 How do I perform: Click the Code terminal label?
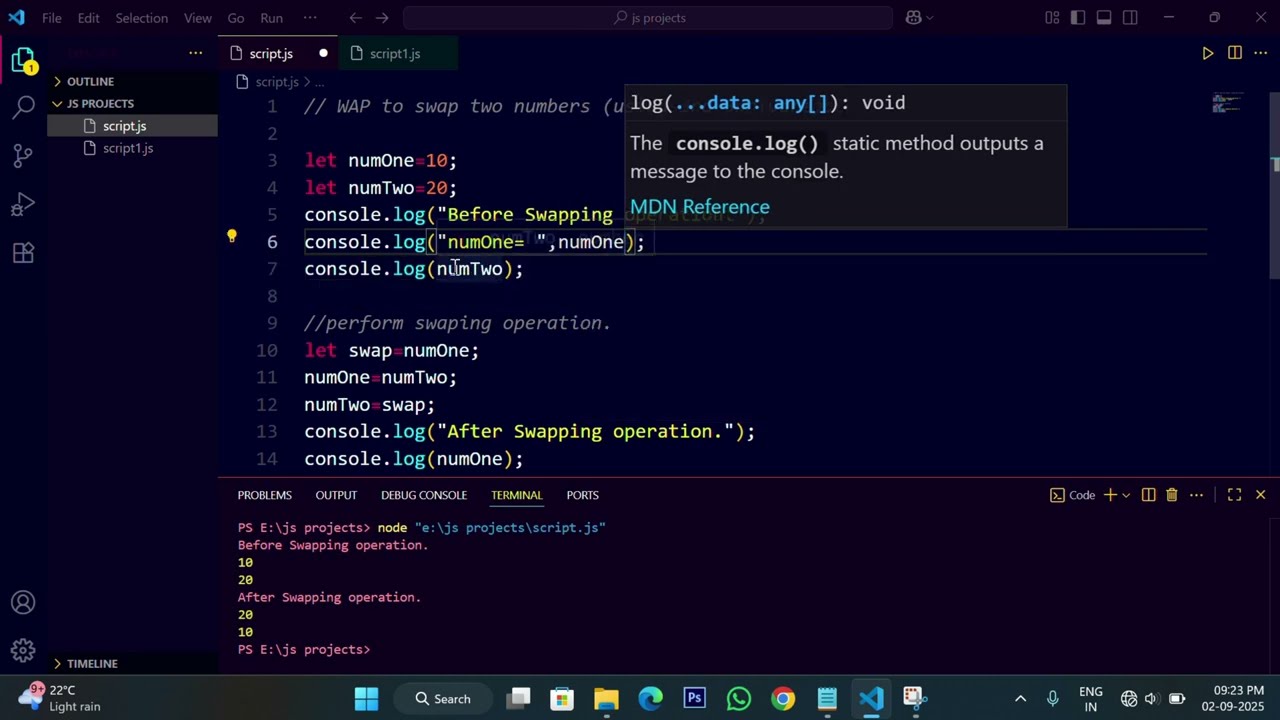point(1072,495)
